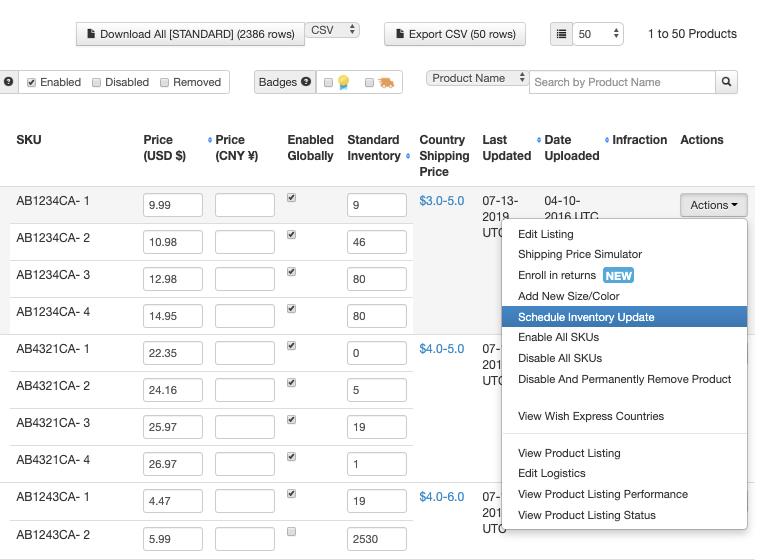Click the rows-per-page 50 stepper

coord(598,34)
